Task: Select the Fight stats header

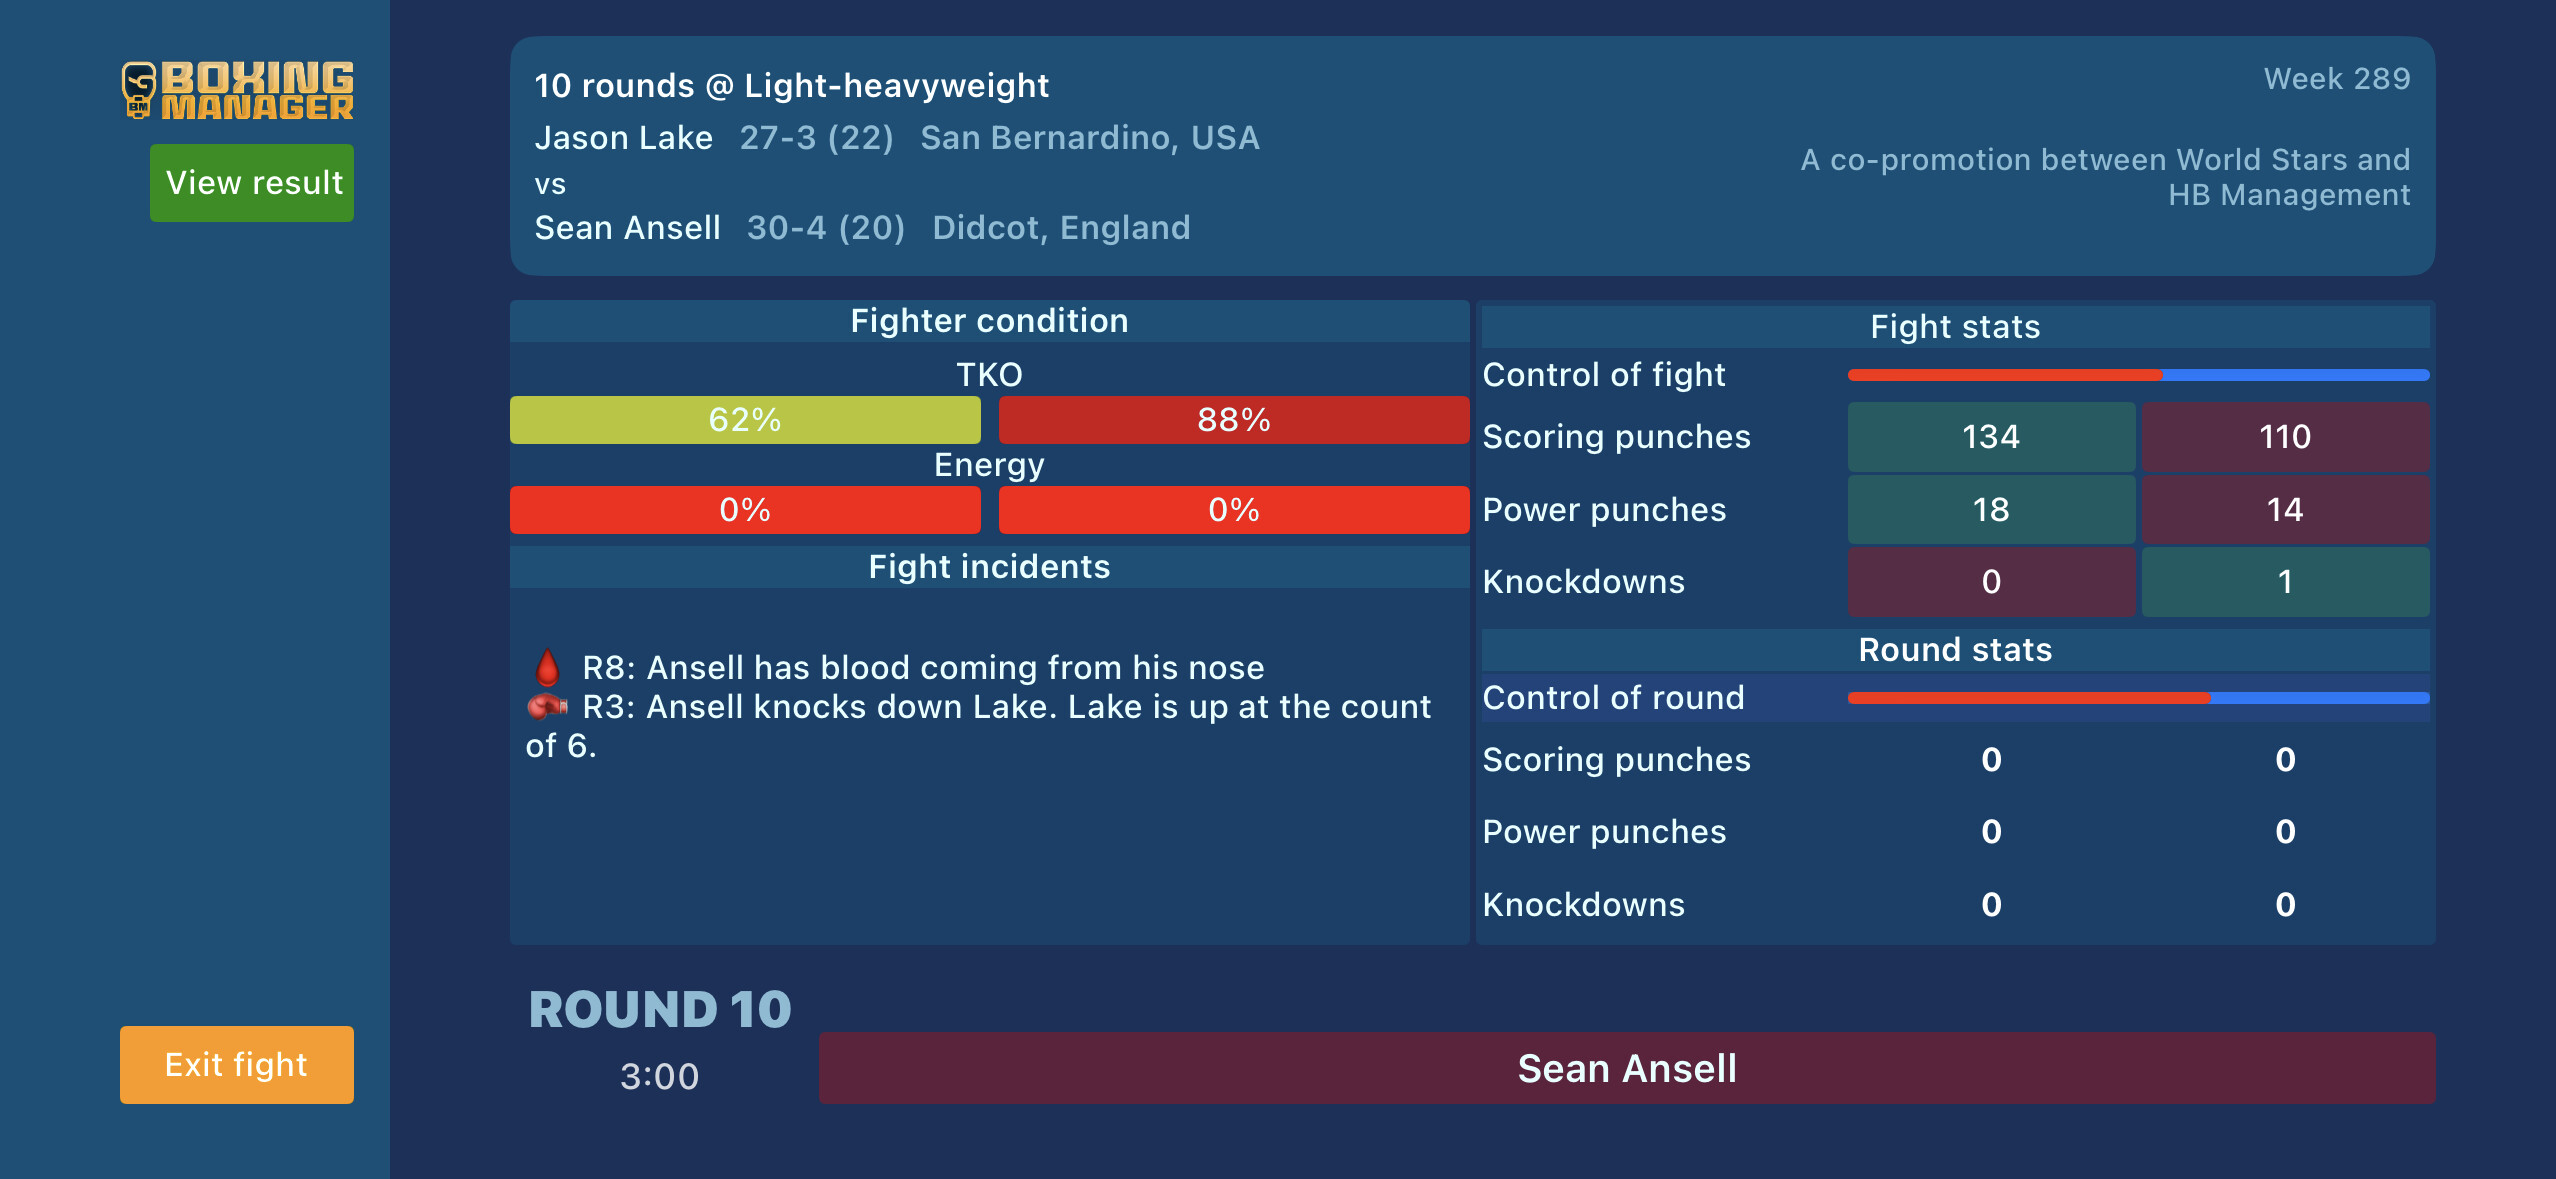Action: [1955, 327]
